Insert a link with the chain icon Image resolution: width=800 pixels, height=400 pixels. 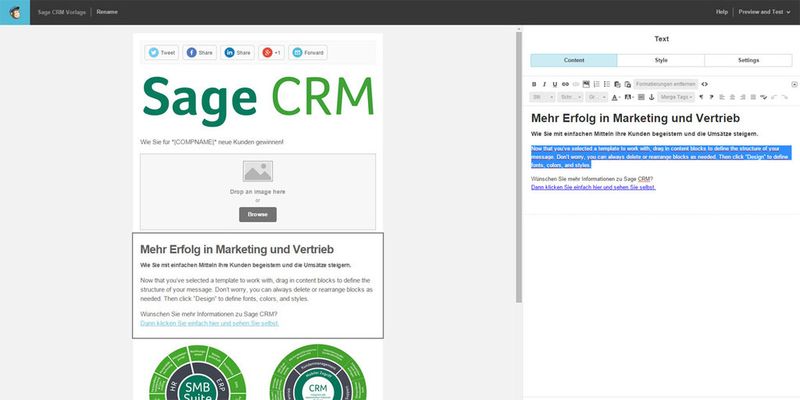565,84
